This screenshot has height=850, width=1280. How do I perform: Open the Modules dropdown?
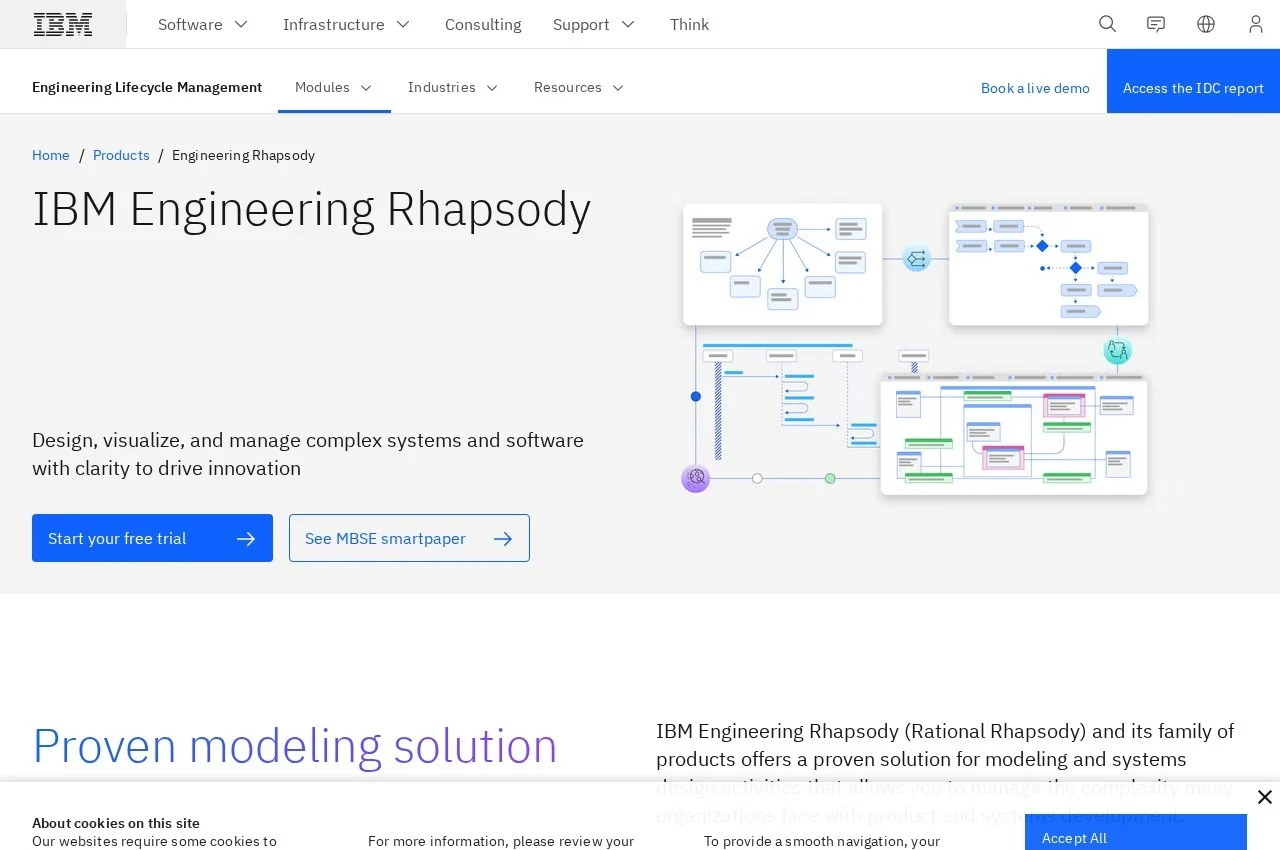click(x=334, y=87)
